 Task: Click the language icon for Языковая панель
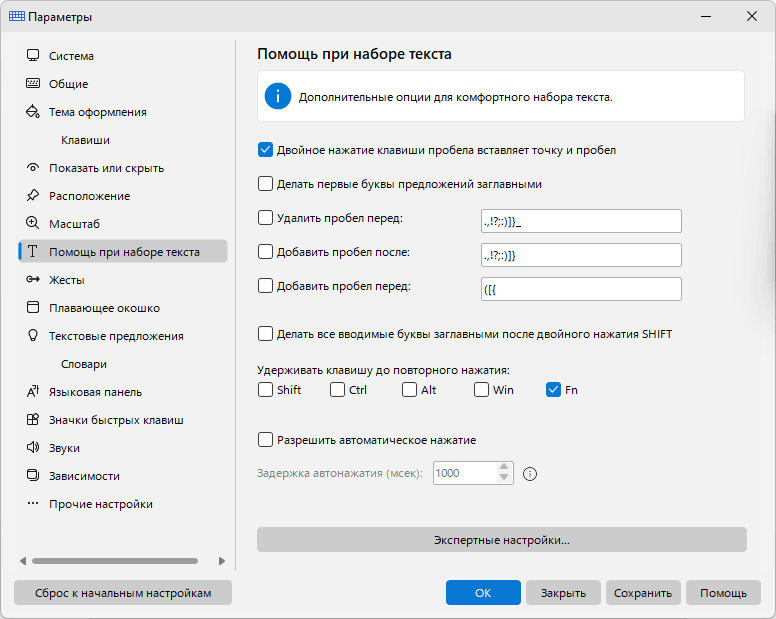pyautogui.click(x=33, y=391)
